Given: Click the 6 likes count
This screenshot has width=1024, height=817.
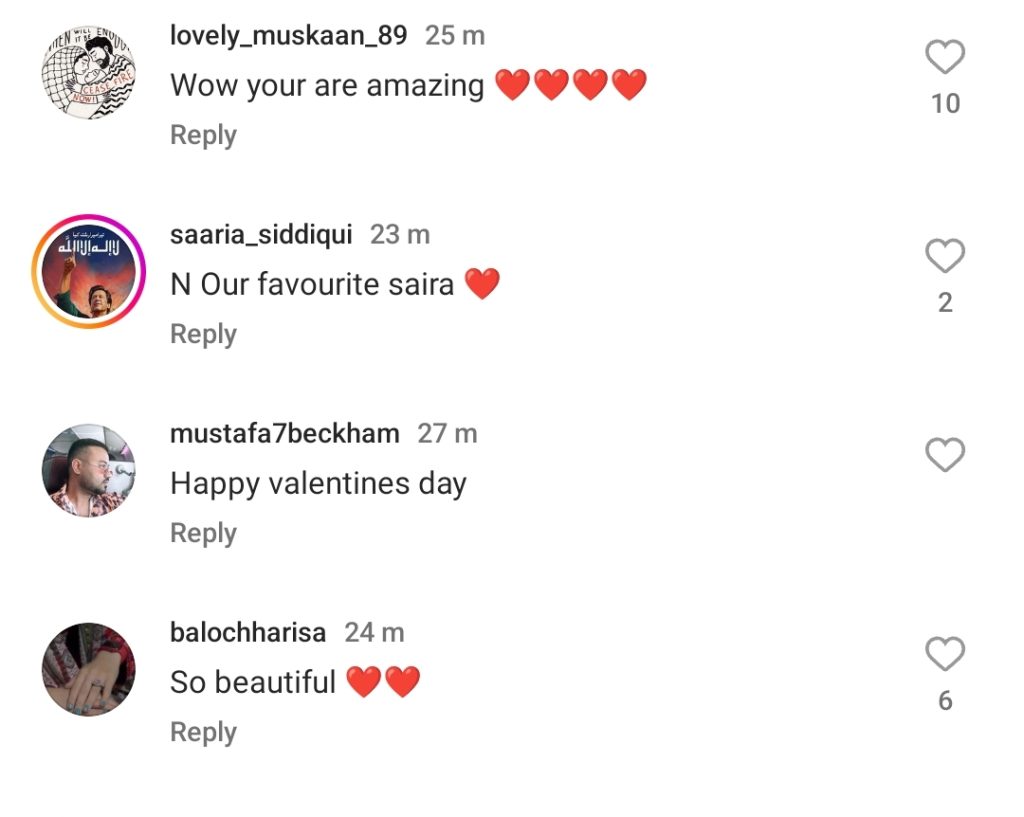Looking at the screenshot, I should click(945, 701).
